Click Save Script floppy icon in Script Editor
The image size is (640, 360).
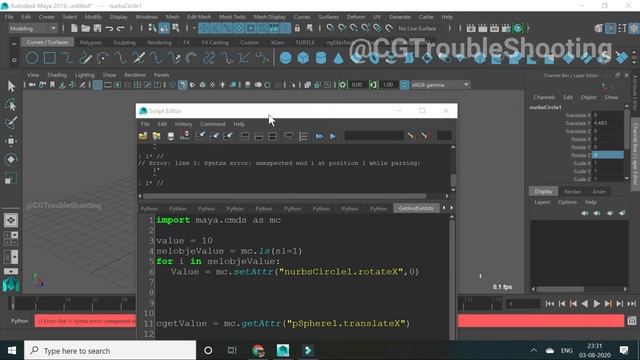click(171, 136)
